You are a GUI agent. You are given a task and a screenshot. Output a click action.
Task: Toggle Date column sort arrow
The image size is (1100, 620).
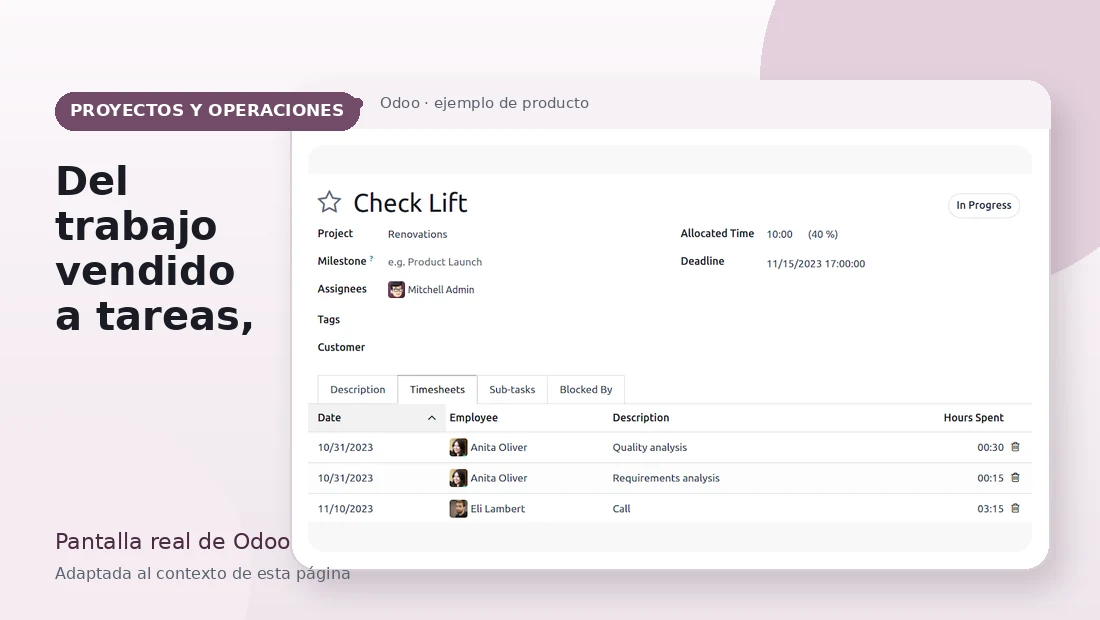tap(431, 418)
